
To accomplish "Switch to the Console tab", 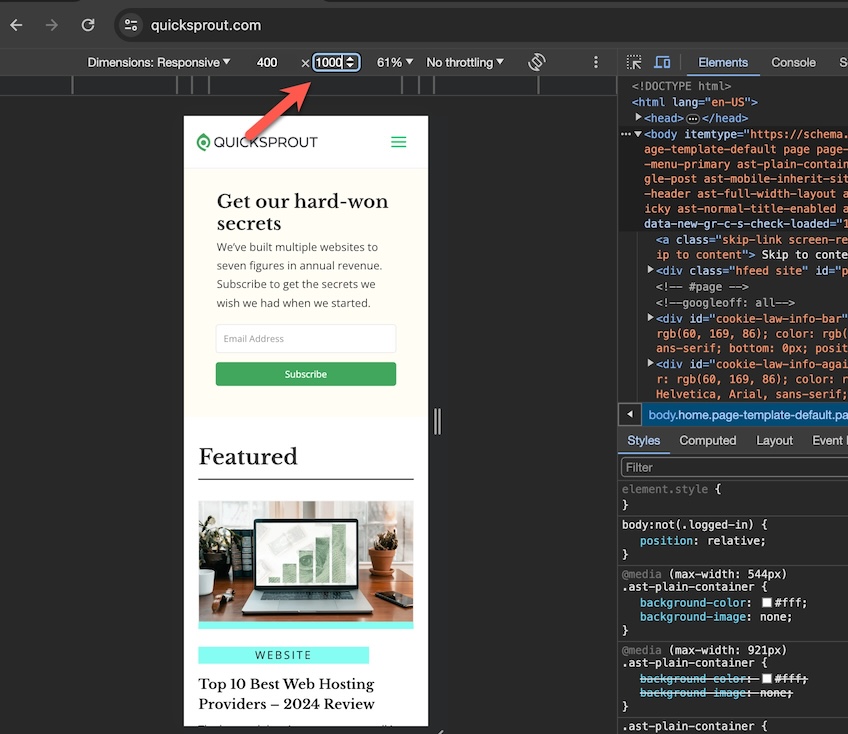I will coord(793,63).
